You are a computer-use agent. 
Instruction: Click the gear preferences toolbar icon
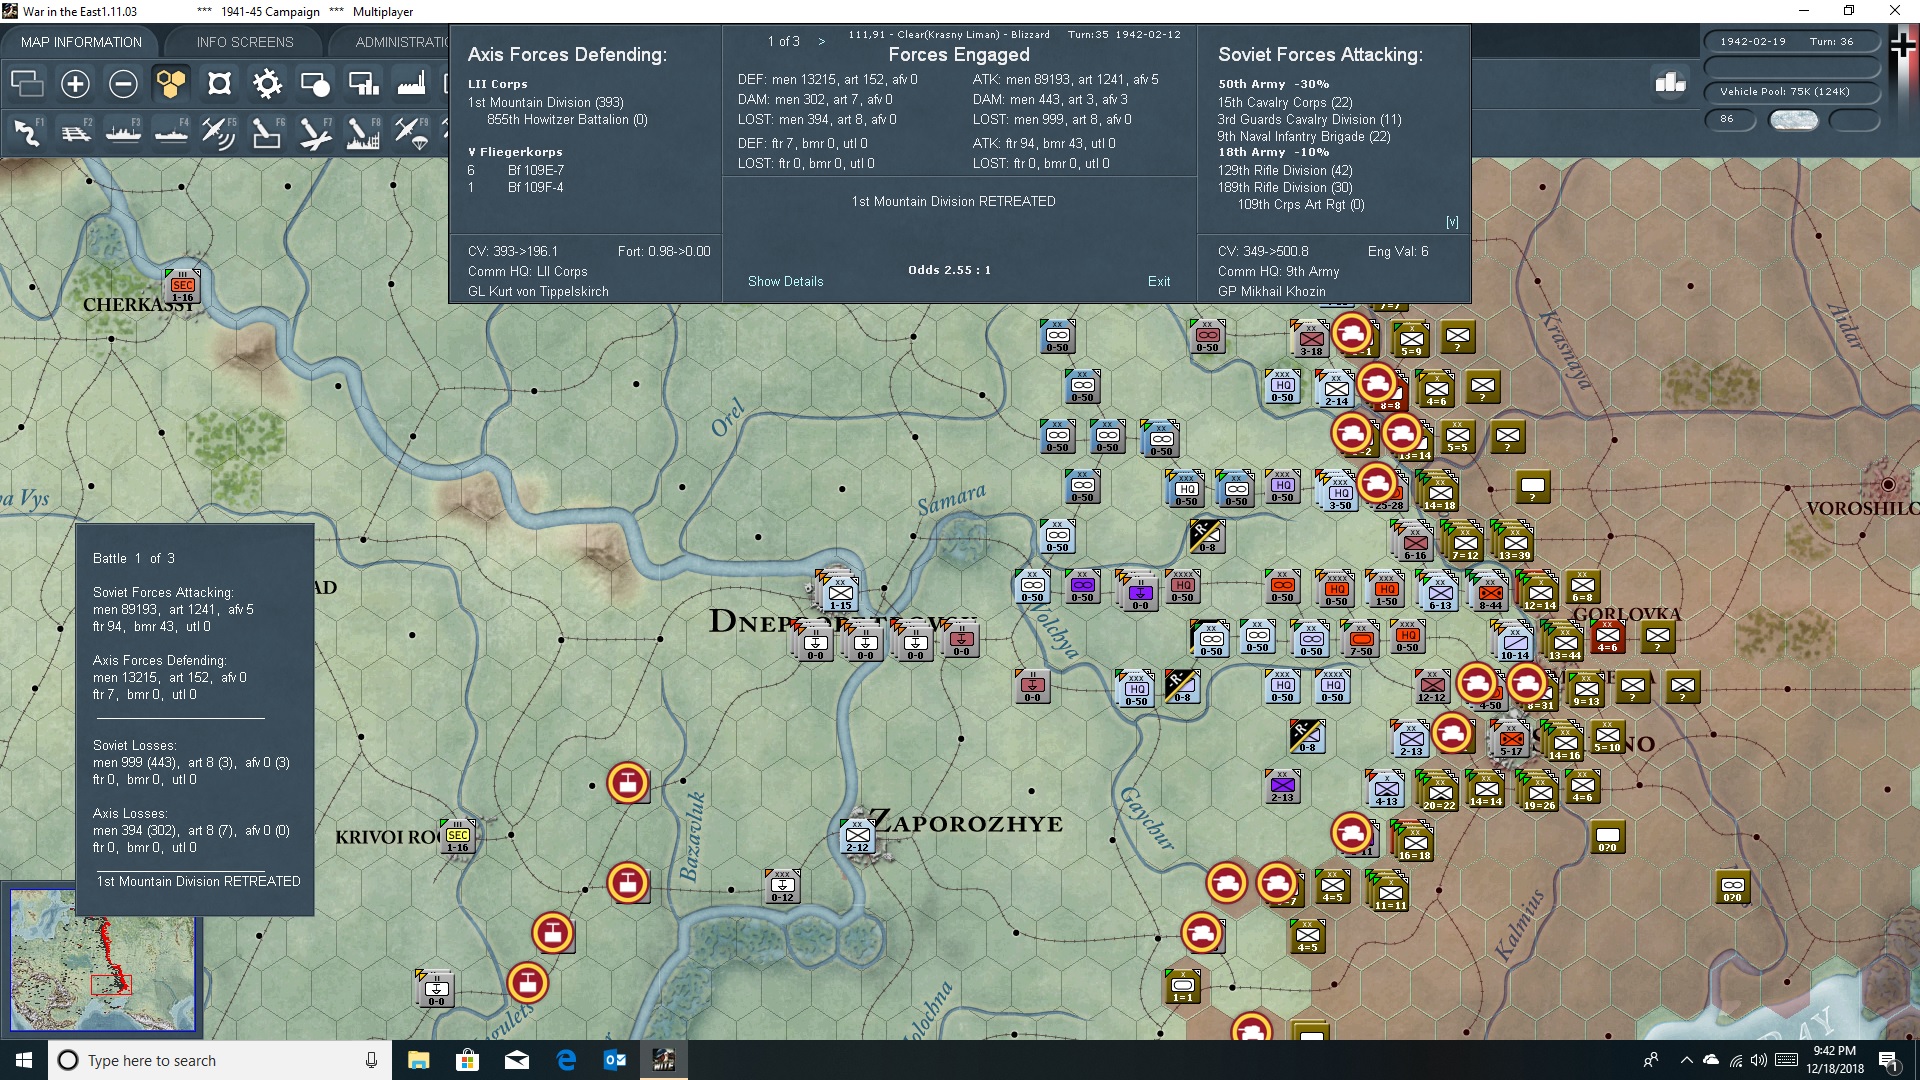click(x=267, y=84)
